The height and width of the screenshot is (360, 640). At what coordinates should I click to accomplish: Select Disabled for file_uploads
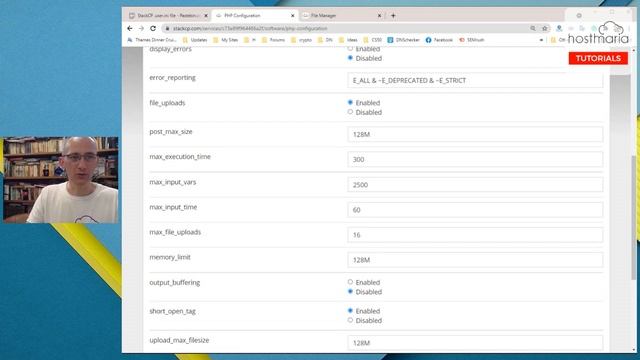click(350, 112)
